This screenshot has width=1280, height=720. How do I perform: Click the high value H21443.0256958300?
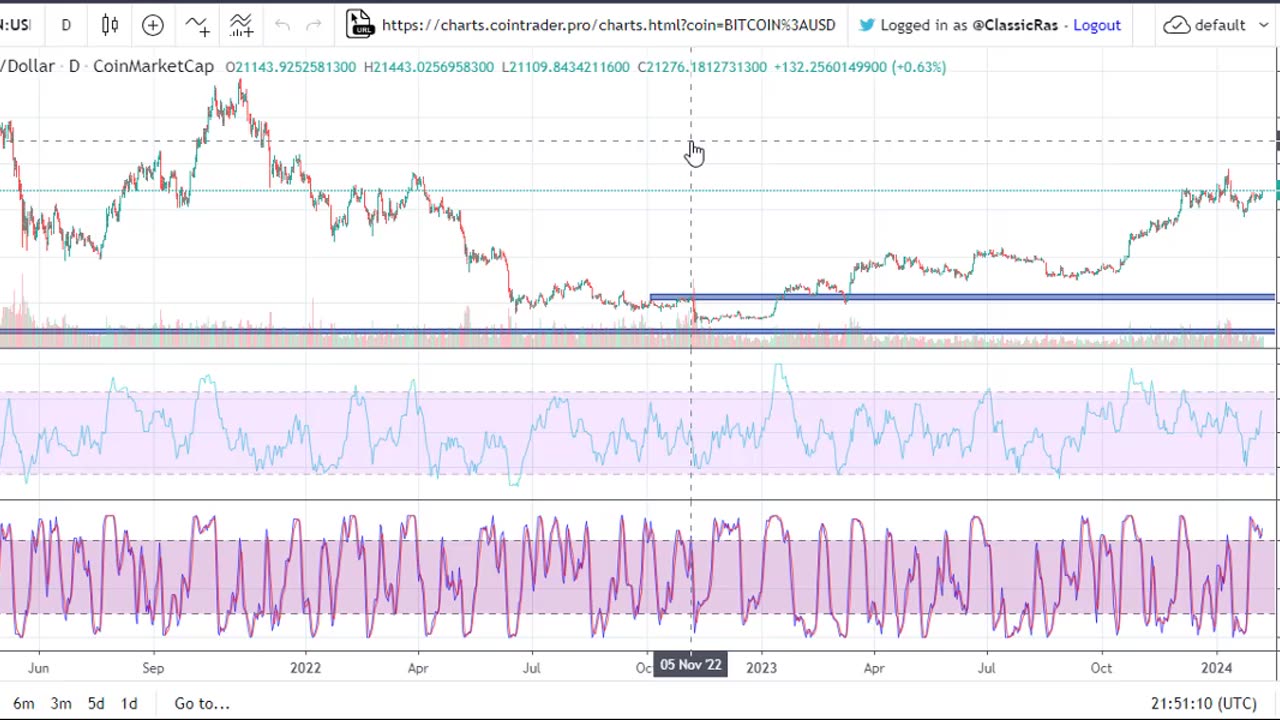tap(428, 67)
